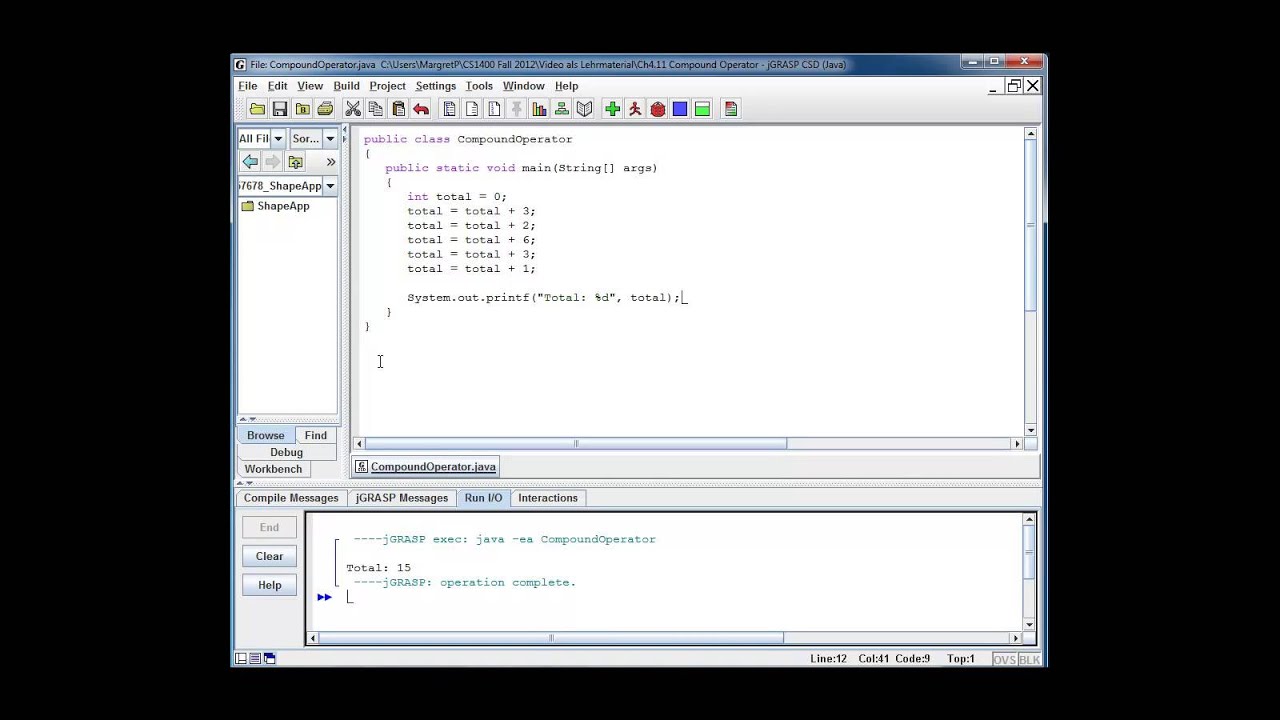Viewport: 1280px width, 720px height.
Task: Save the file with the floppy disk icon
Action: [x=280, y=109]
